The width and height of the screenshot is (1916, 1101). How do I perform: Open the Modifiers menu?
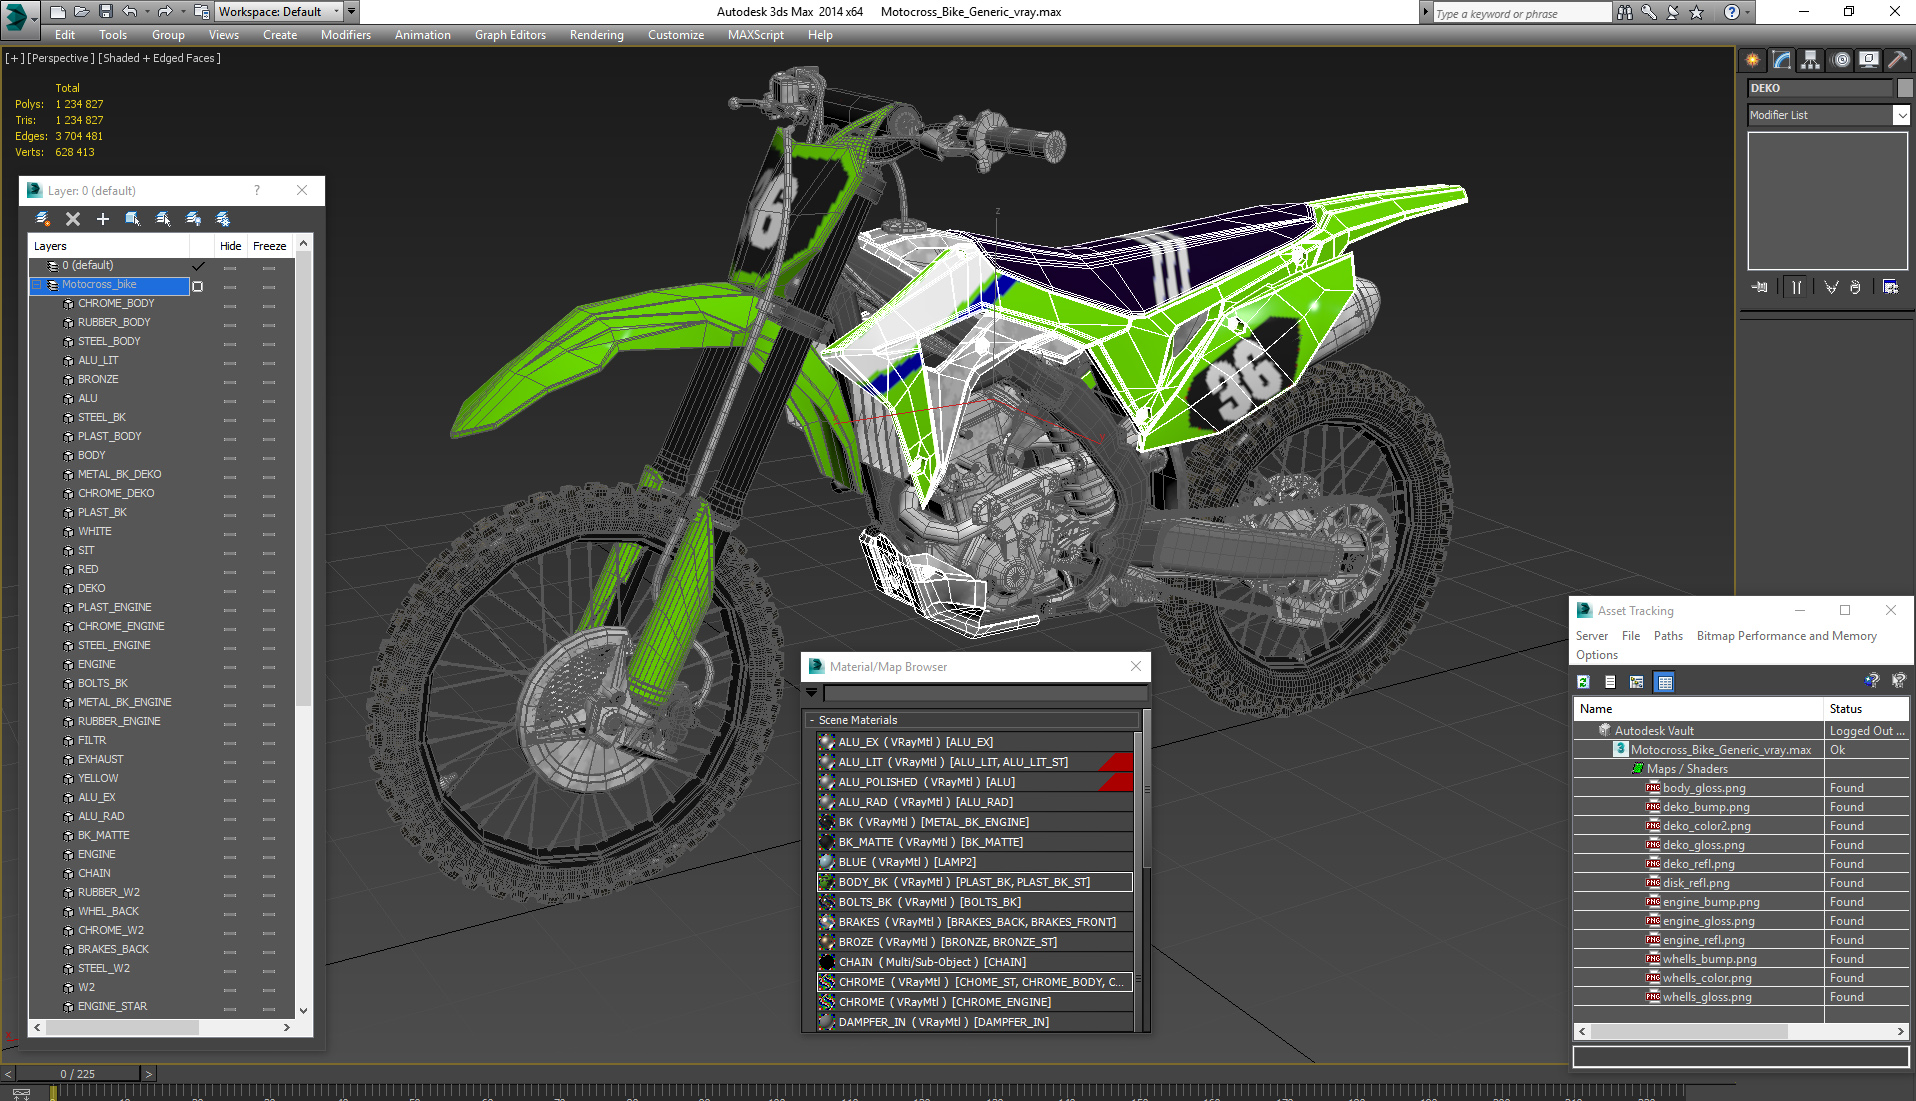346,35
